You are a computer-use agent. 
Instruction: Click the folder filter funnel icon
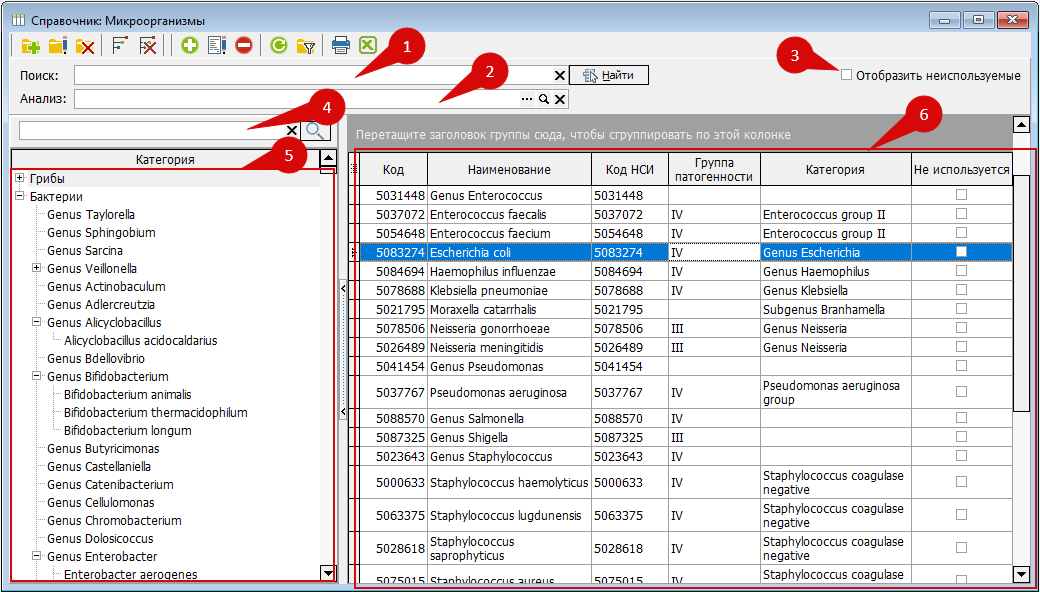pos(306,46)
